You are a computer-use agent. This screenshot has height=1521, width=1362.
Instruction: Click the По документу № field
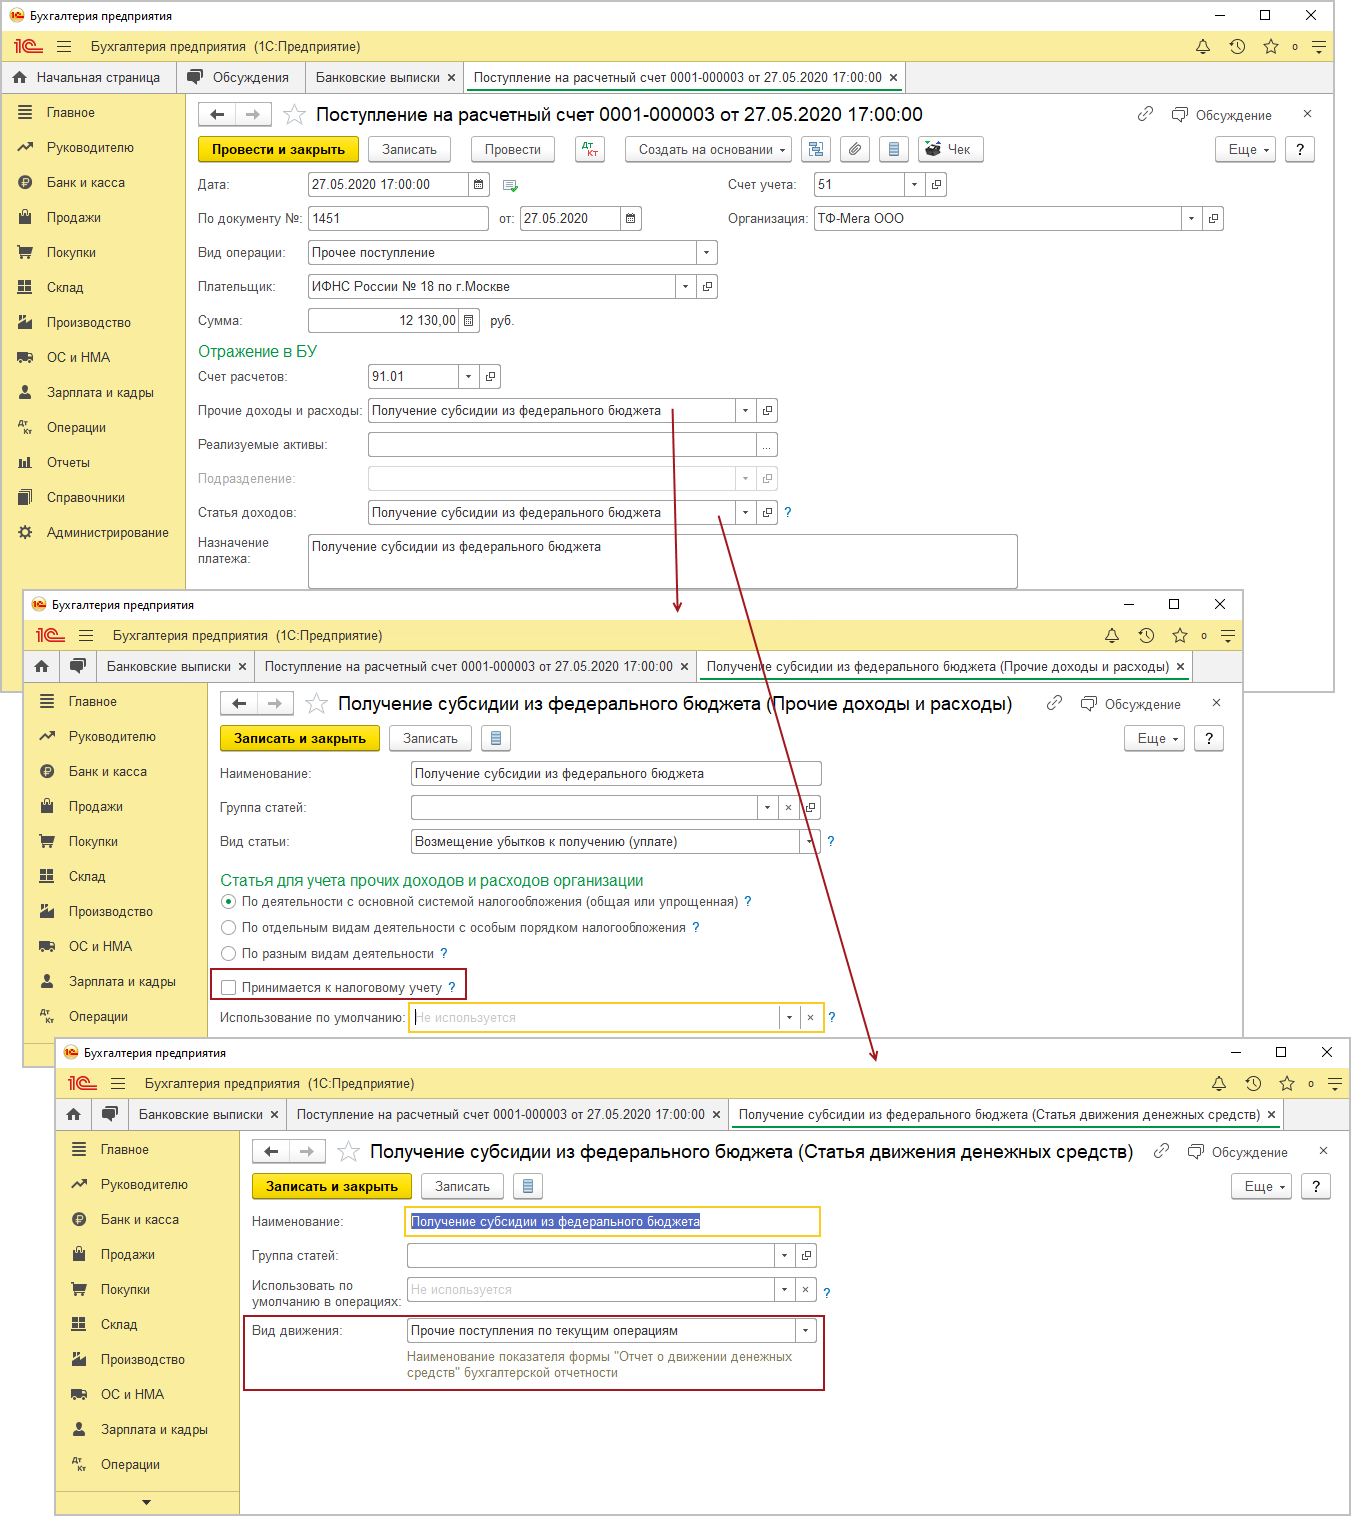point(399,219)
